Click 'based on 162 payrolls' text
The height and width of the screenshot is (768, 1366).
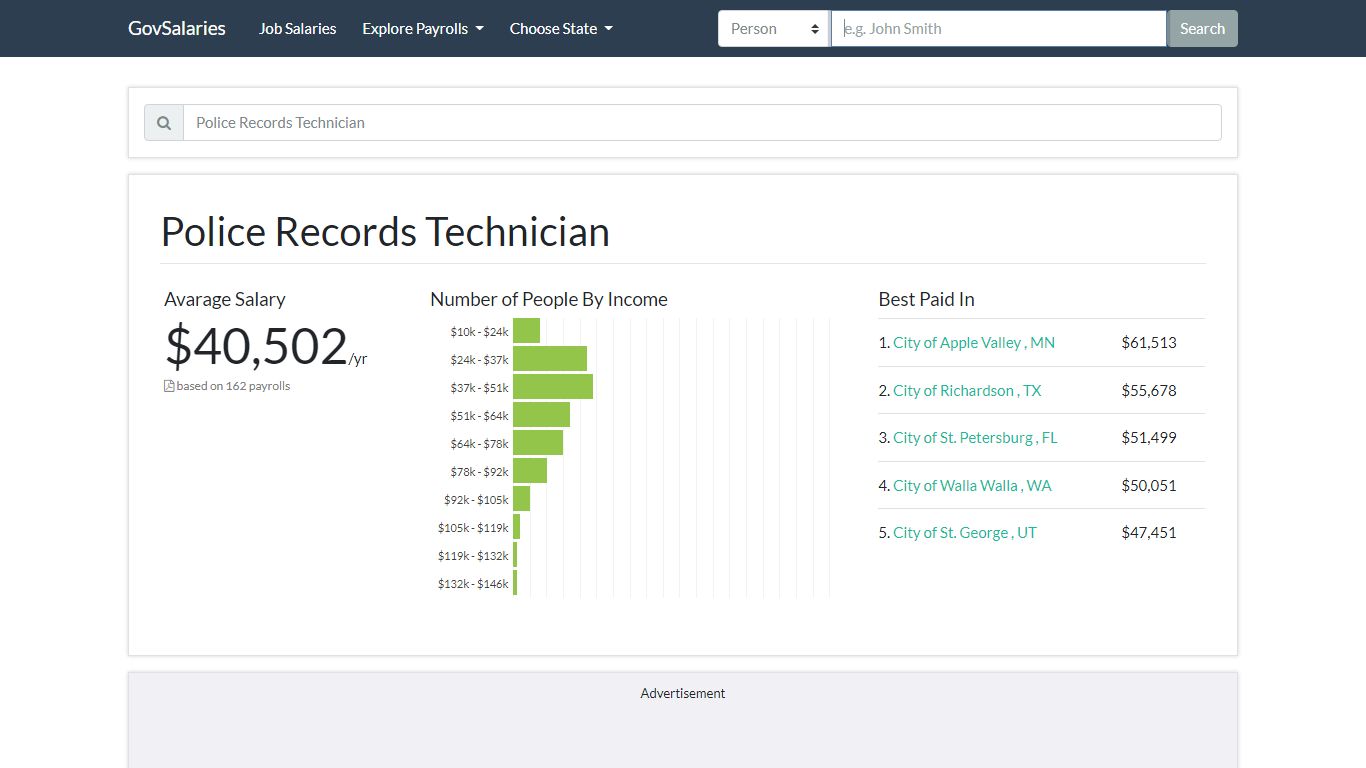click(x=233, y=386)
